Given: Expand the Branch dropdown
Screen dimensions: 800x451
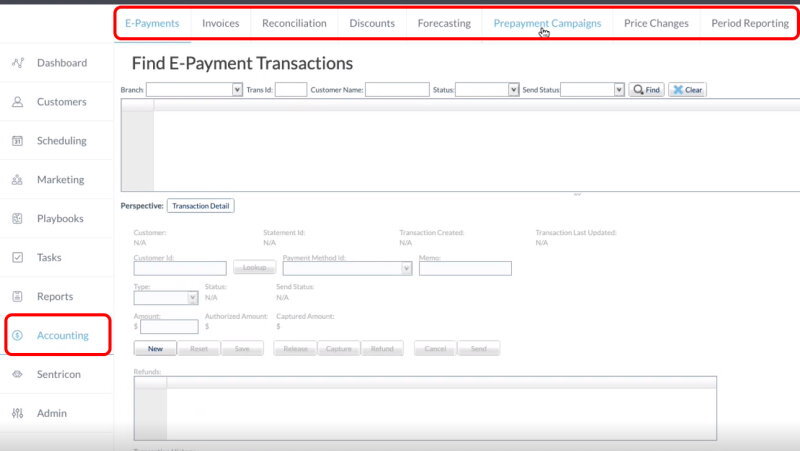Looking at the screenshot, I should click(237, 90).
